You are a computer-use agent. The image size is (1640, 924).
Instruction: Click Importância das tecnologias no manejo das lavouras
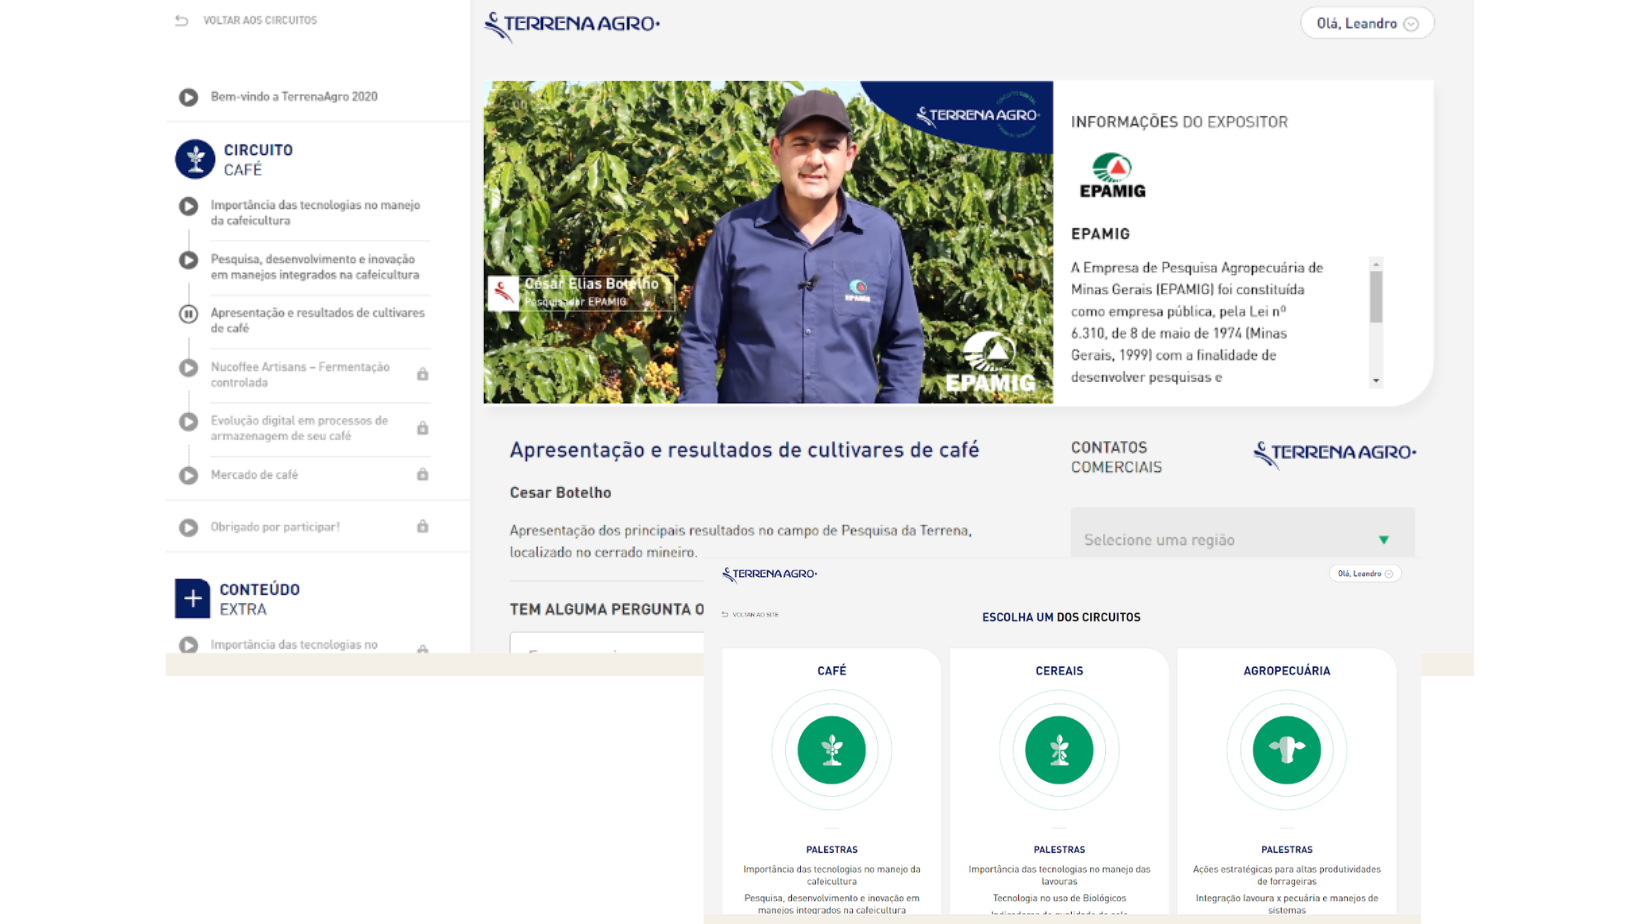click(1059, 875)
